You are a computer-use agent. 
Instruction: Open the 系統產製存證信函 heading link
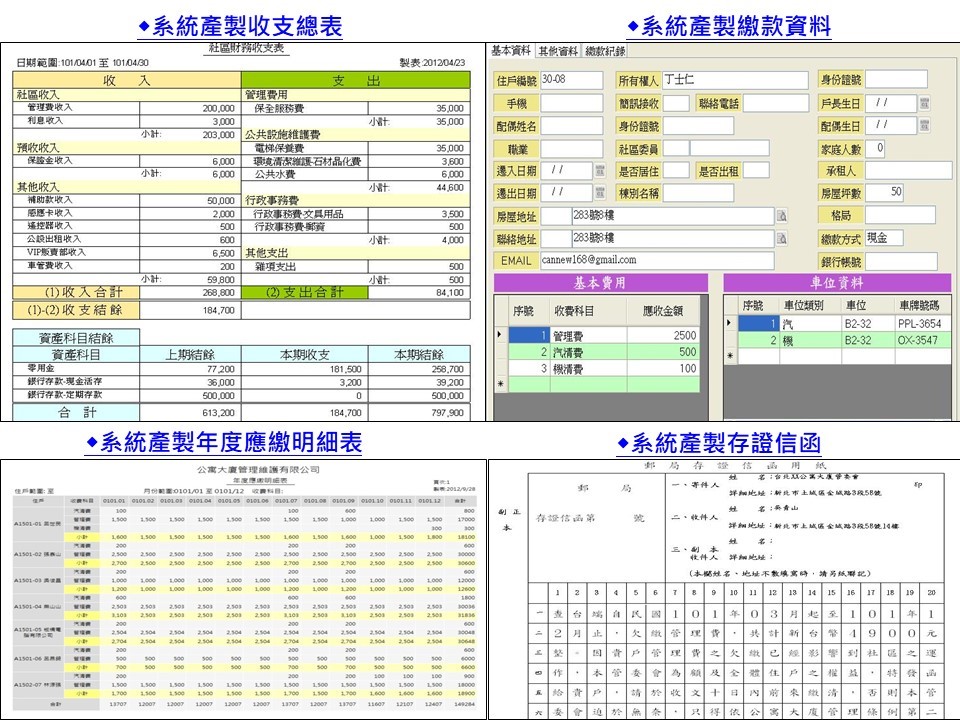tap(719, 442)
